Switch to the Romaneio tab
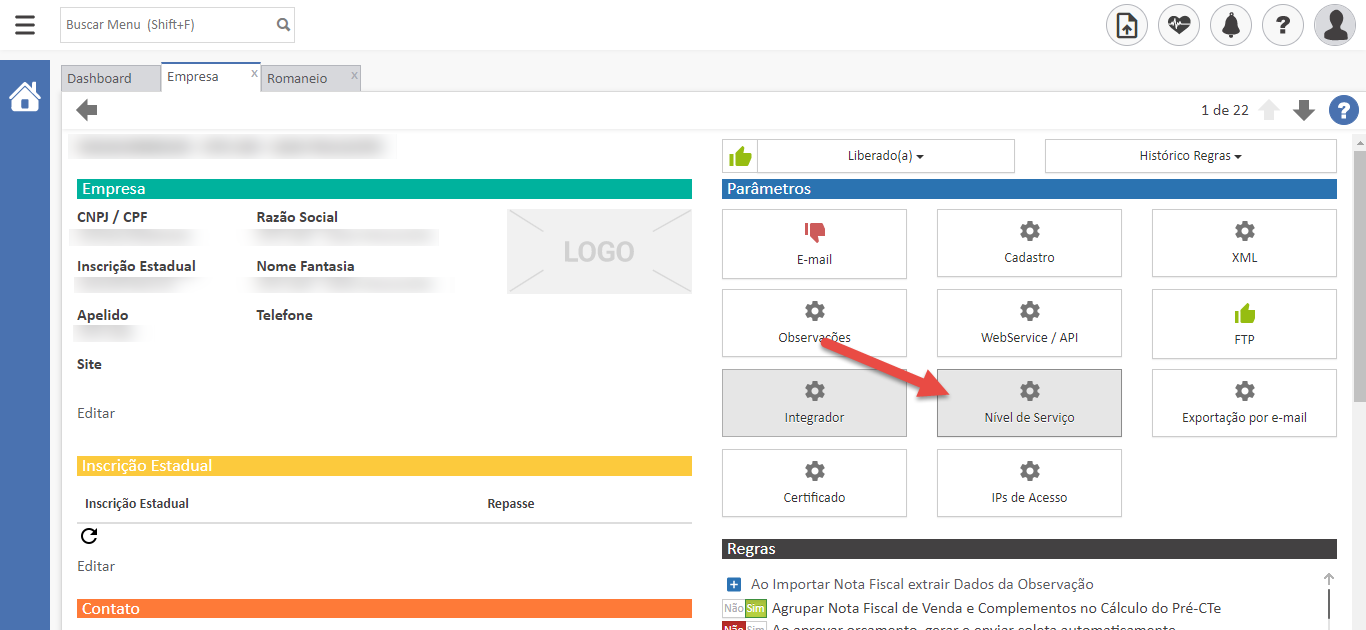 click(297, 78)
